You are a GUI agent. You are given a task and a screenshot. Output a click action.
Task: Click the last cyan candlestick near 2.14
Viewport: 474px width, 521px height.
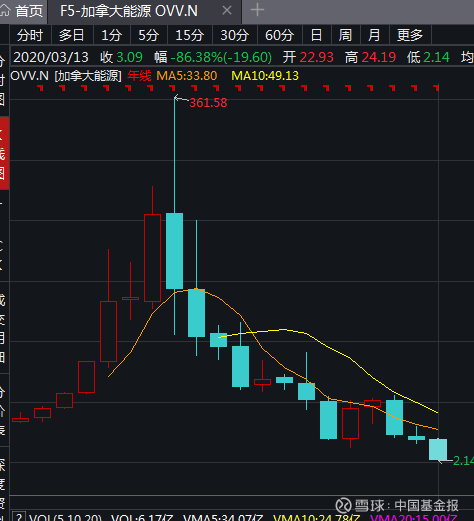(438, 449)
